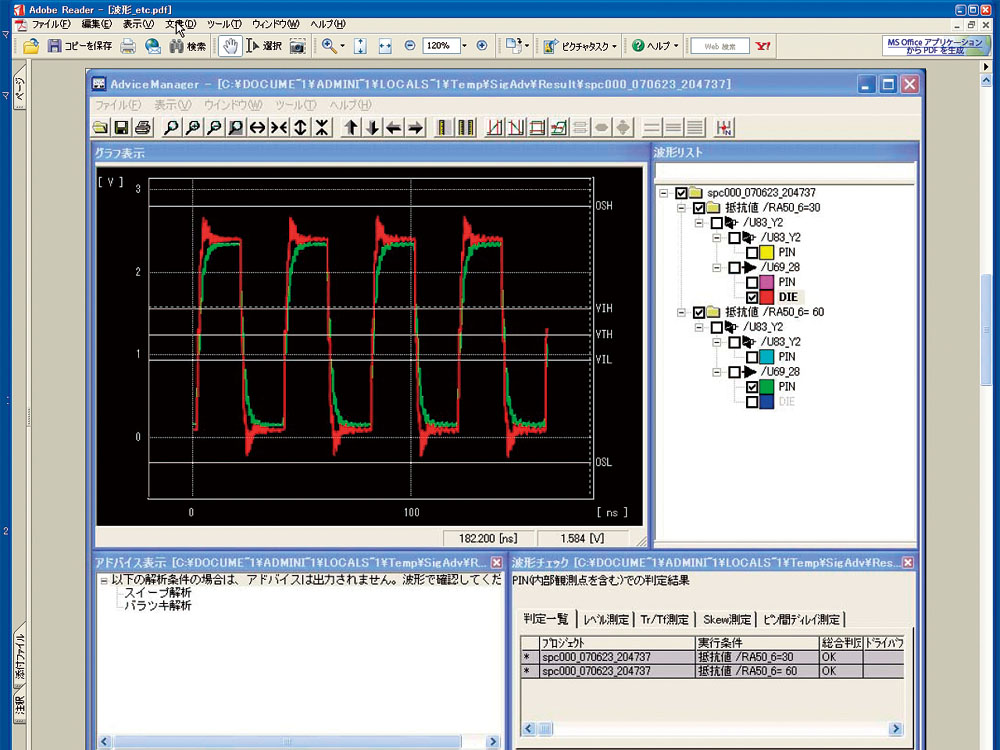
Task: Click the コピーを保存 button
Action: [80, 46]
